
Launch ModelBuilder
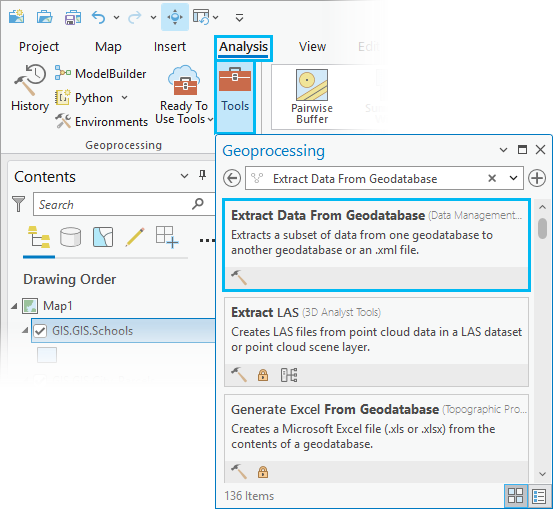pos(101,74)
